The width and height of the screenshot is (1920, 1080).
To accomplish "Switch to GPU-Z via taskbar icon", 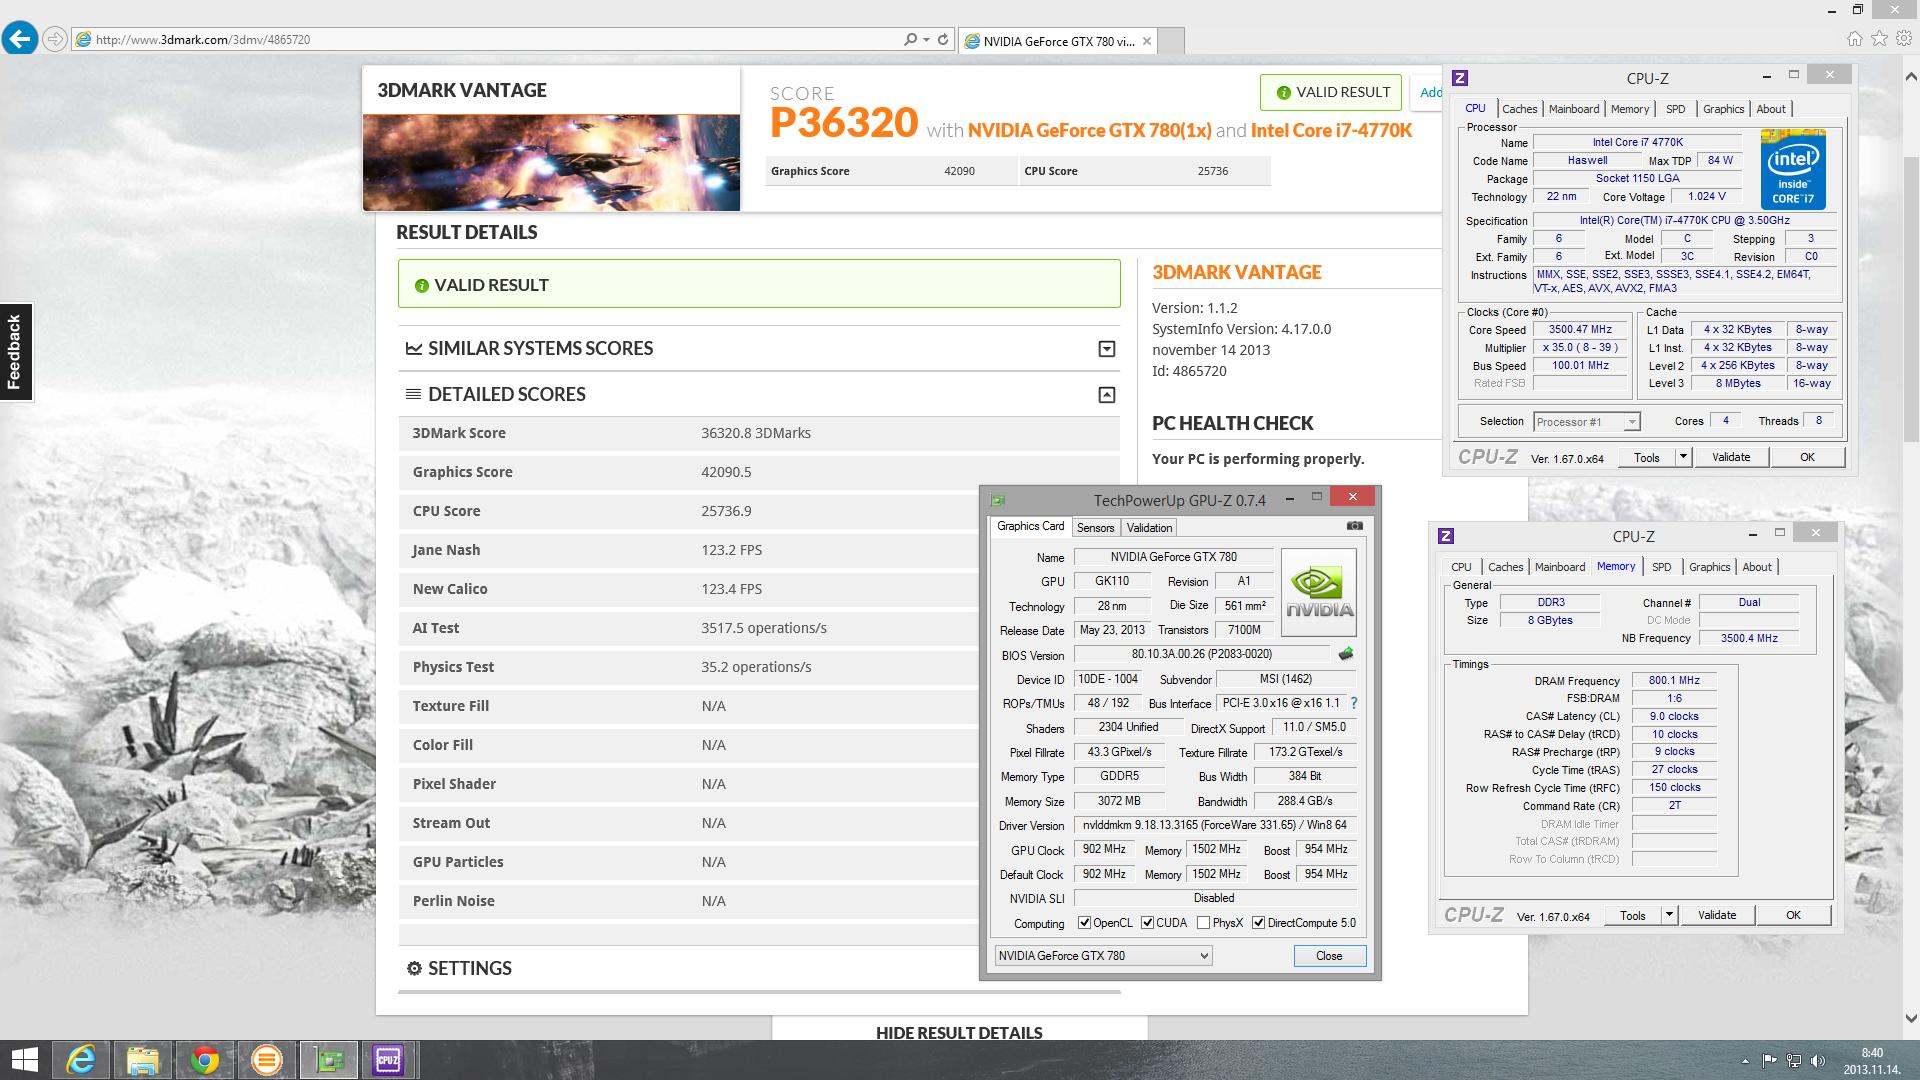I will pyautogui.click(x=328, y=1060).
